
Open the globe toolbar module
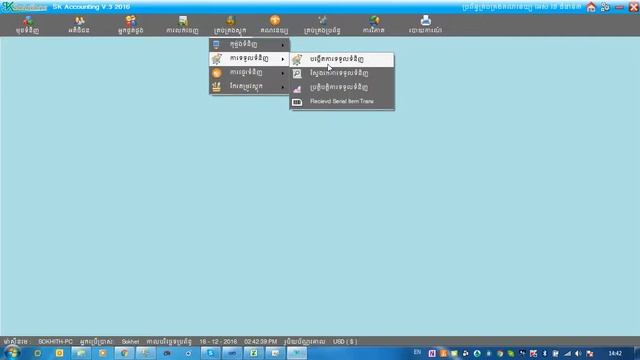pyautogui.click(x=374, y=25)
